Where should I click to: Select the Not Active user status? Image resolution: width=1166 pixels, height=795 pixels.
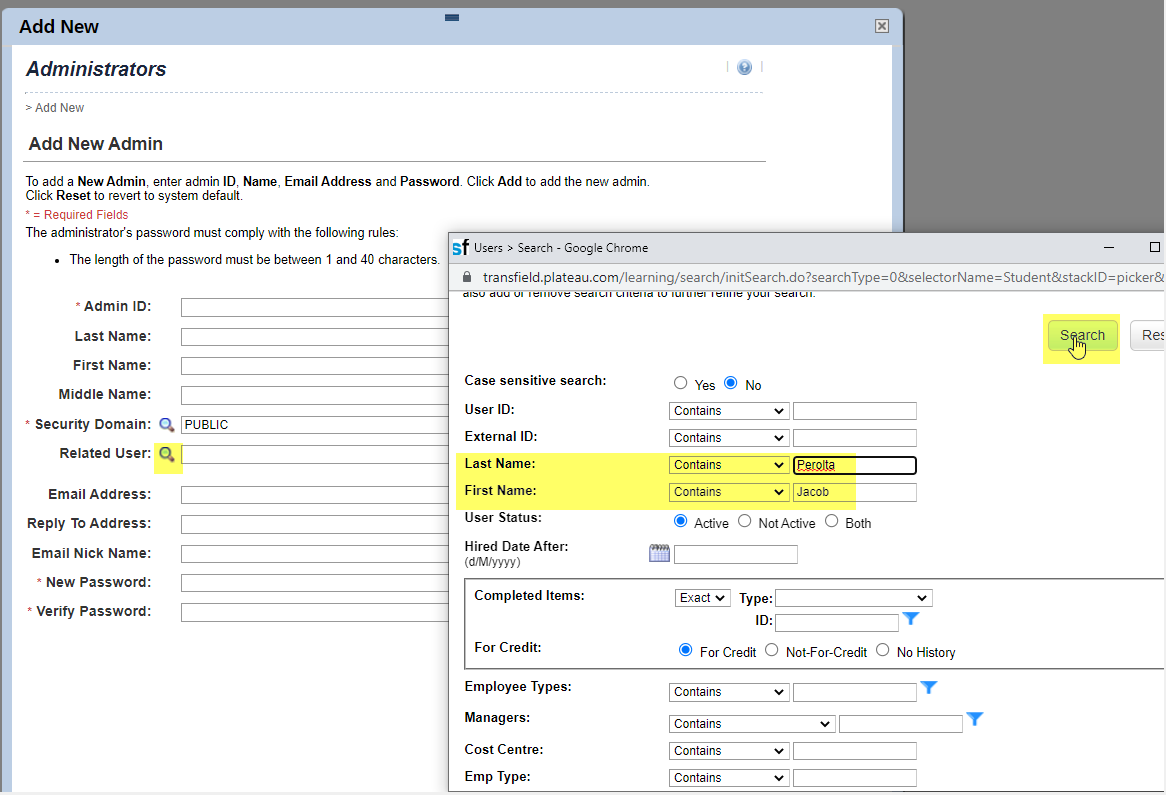tap(745, 522)
